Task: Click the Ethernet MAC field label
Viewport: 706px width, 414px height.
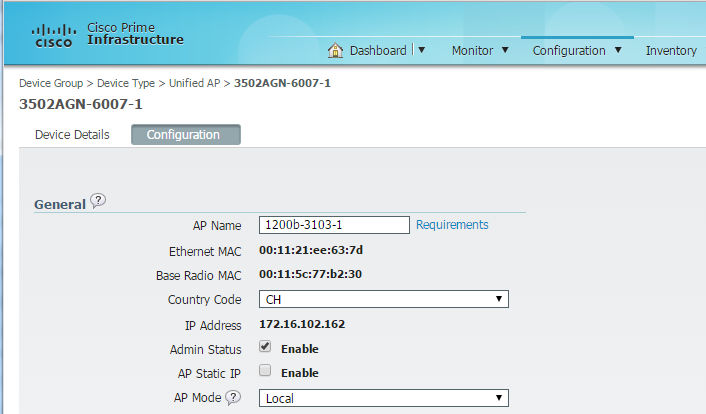Action: 205,251
